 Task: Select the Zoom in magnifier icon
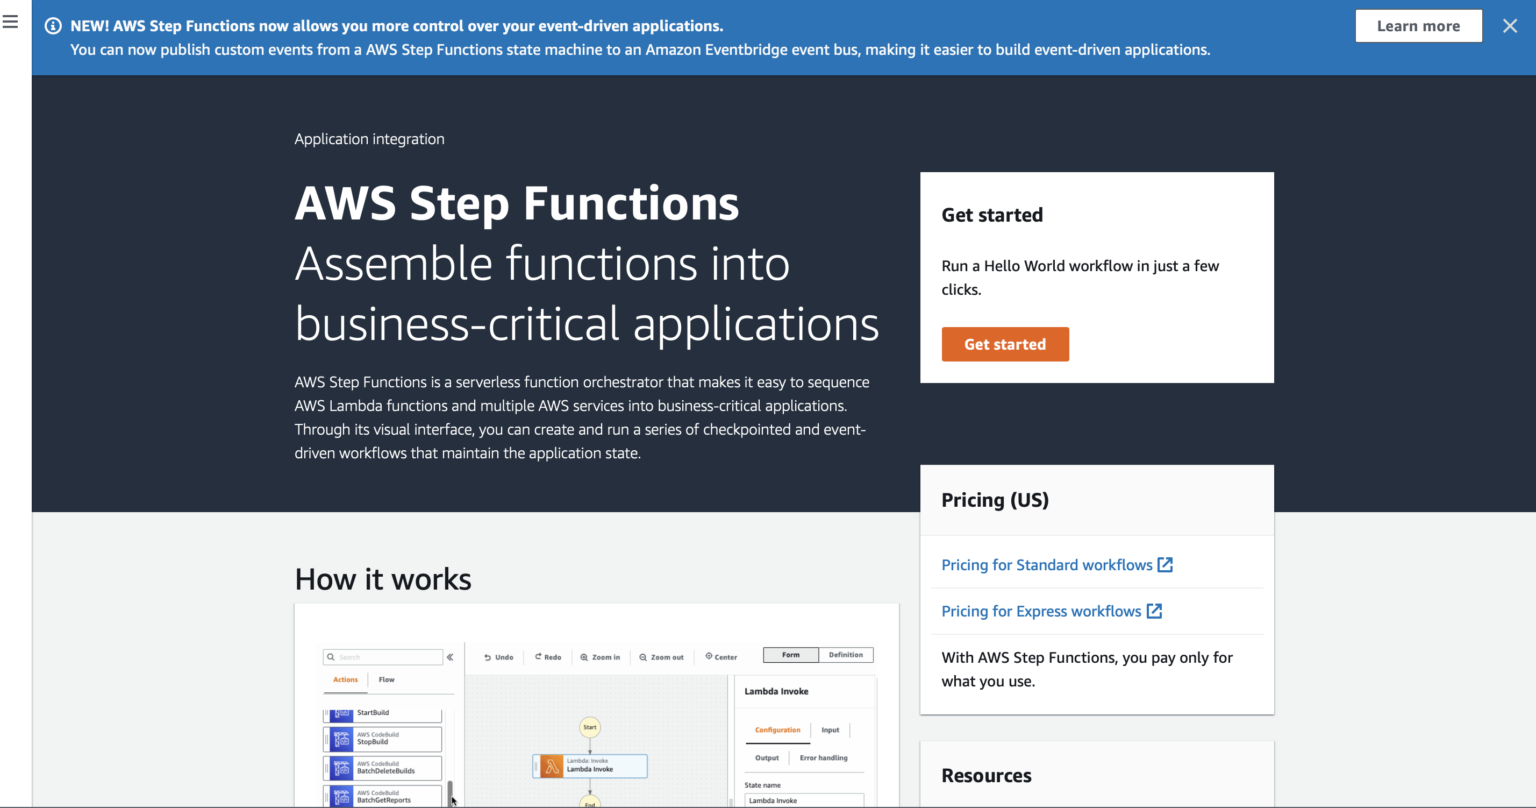[584, 657]
